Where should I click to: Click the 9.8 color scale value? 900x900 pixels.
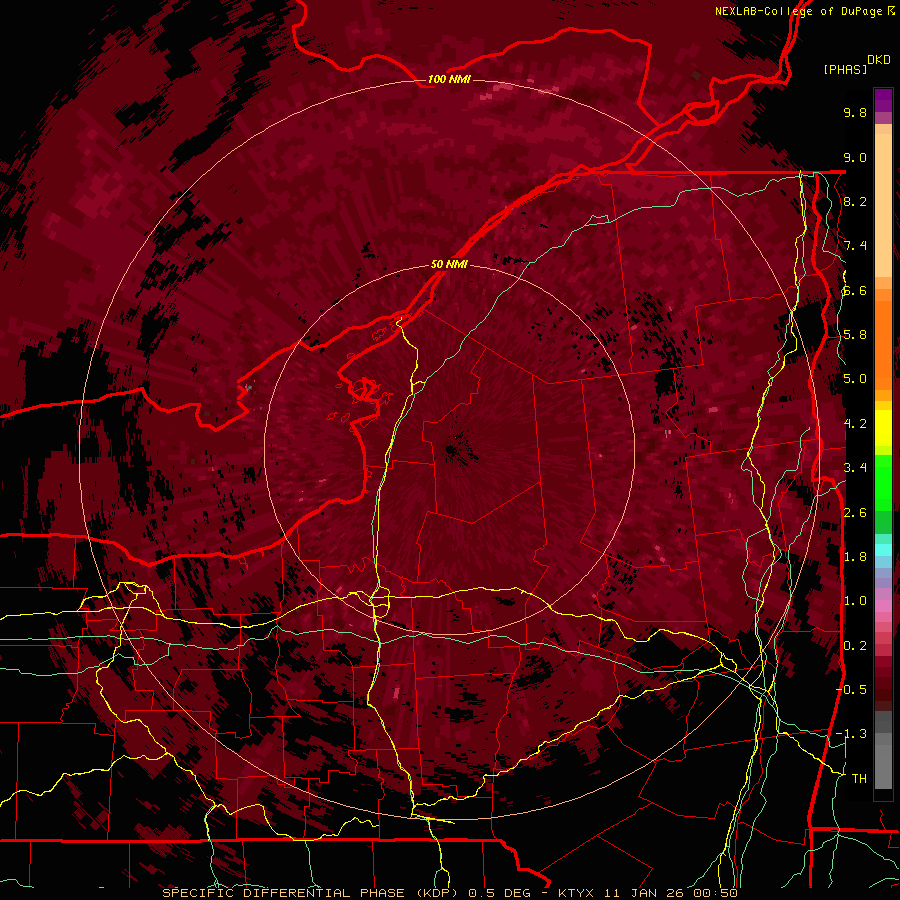tap(855, 112)
